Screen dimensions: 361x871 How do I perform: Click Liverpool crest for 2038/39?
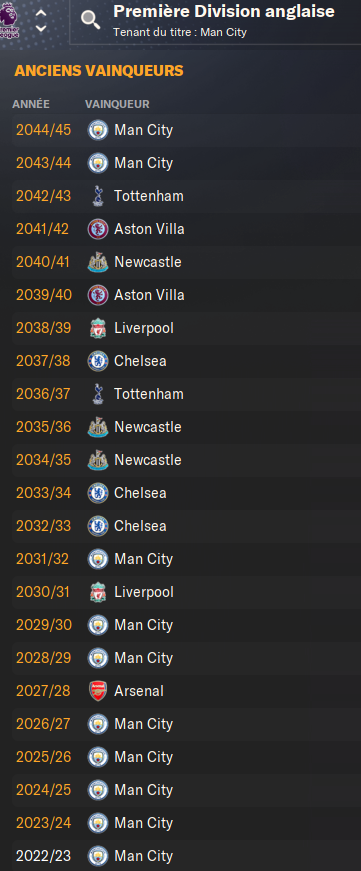tap(98, 328)
